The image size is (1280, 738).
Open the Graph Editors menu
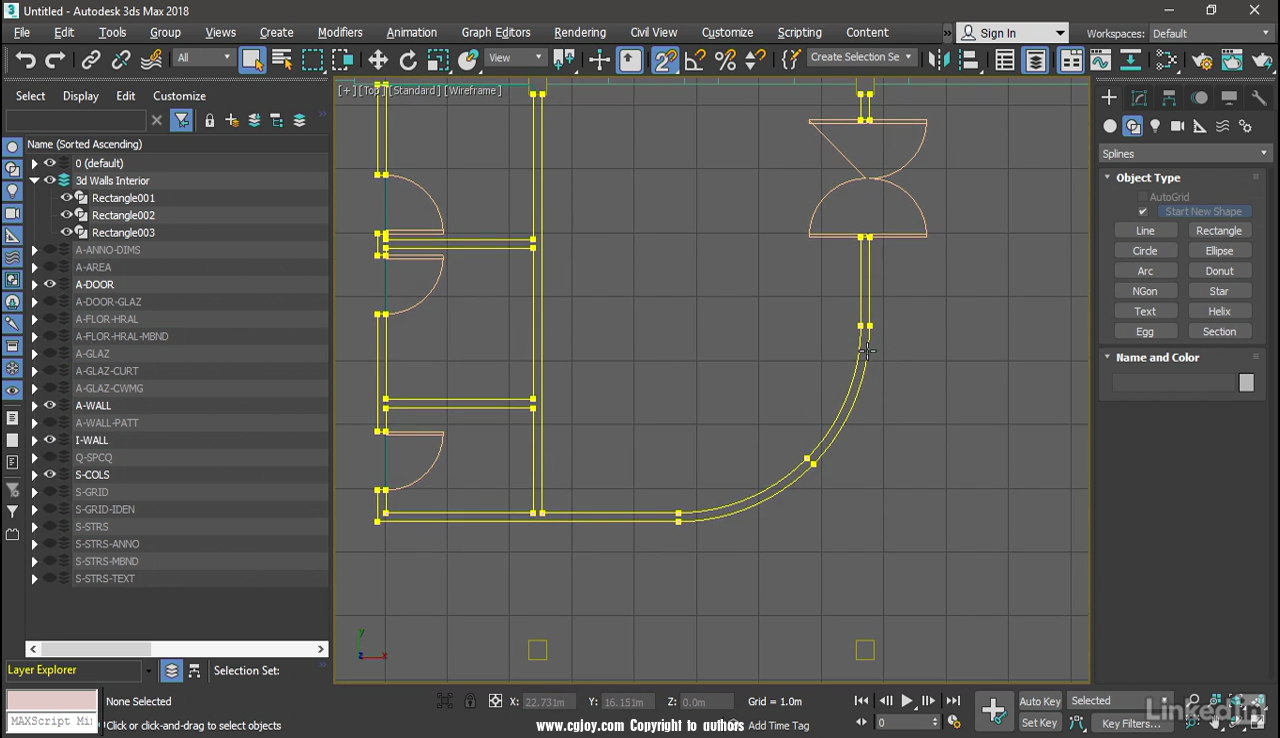tap(496, 32)
